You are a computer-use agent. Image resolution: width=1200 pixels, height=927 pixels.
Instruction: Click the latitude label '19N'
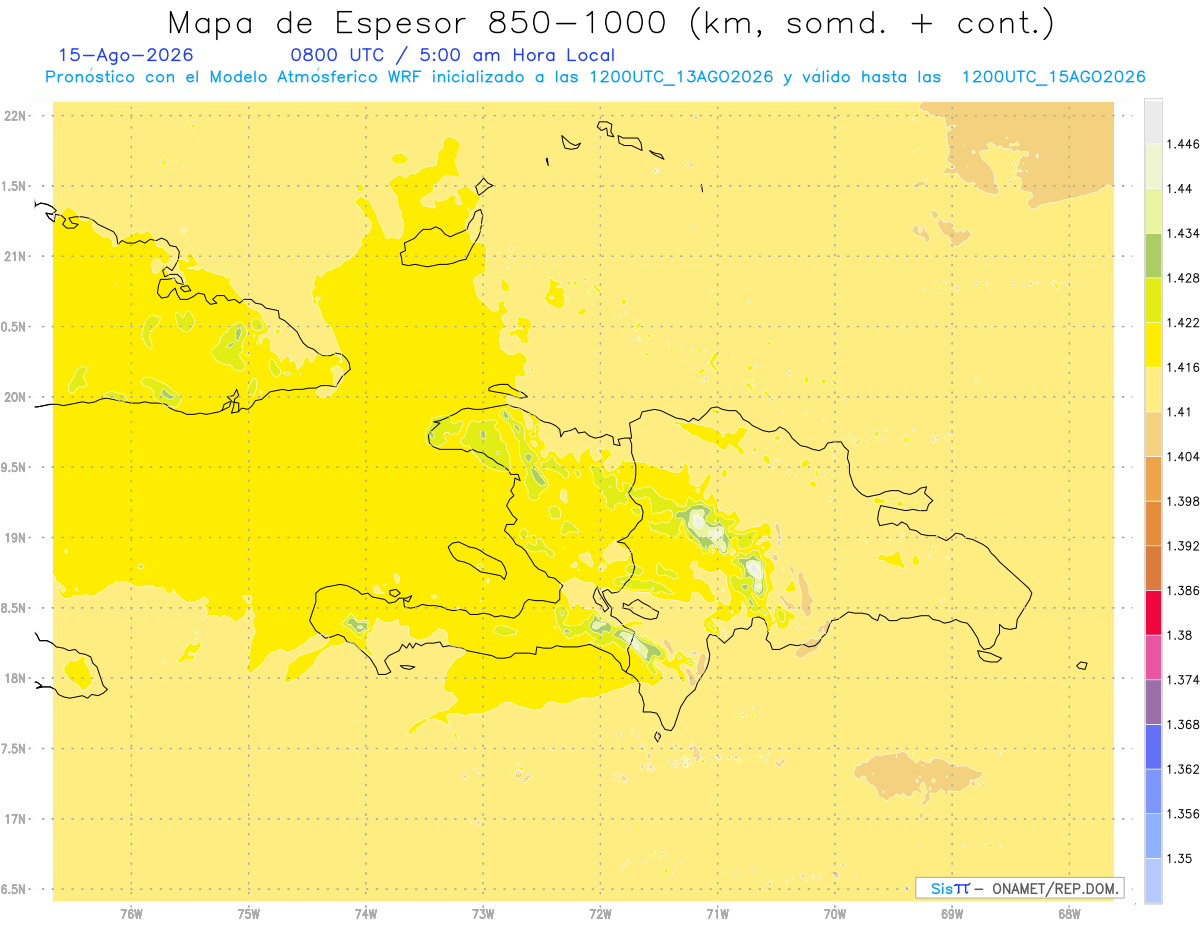point(17,537)
